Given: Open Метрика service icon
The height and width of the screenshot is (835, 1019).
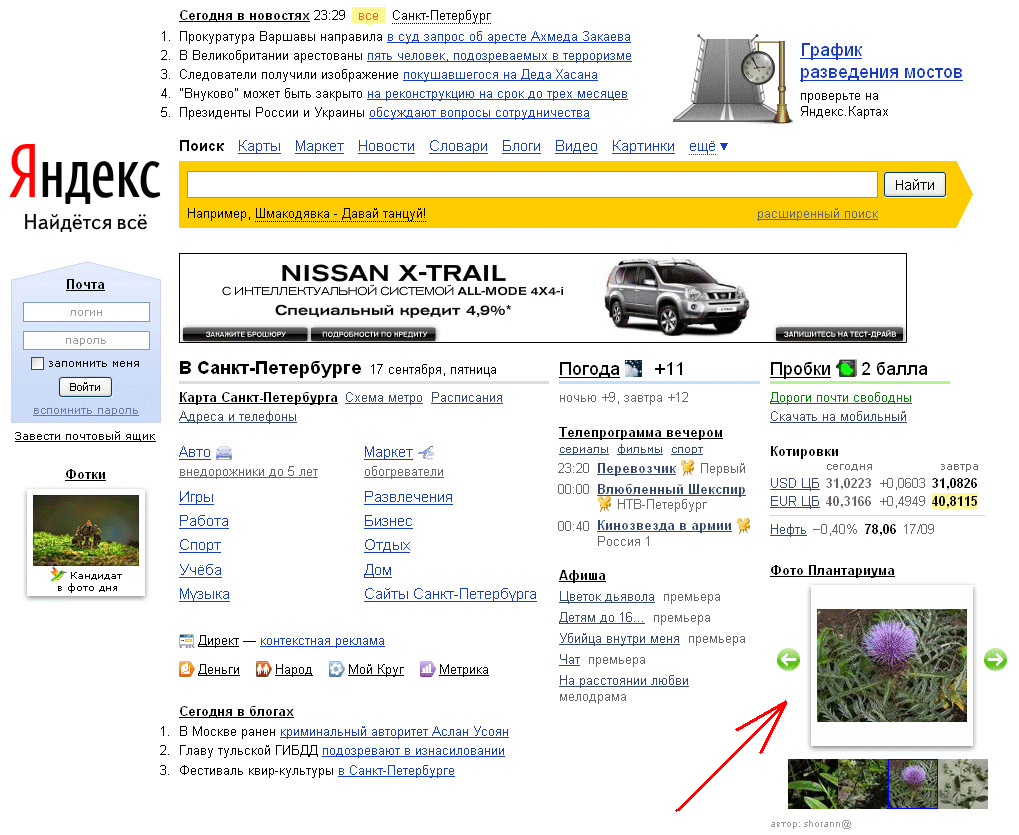Looking at the screenshot, I should (427, 670).
